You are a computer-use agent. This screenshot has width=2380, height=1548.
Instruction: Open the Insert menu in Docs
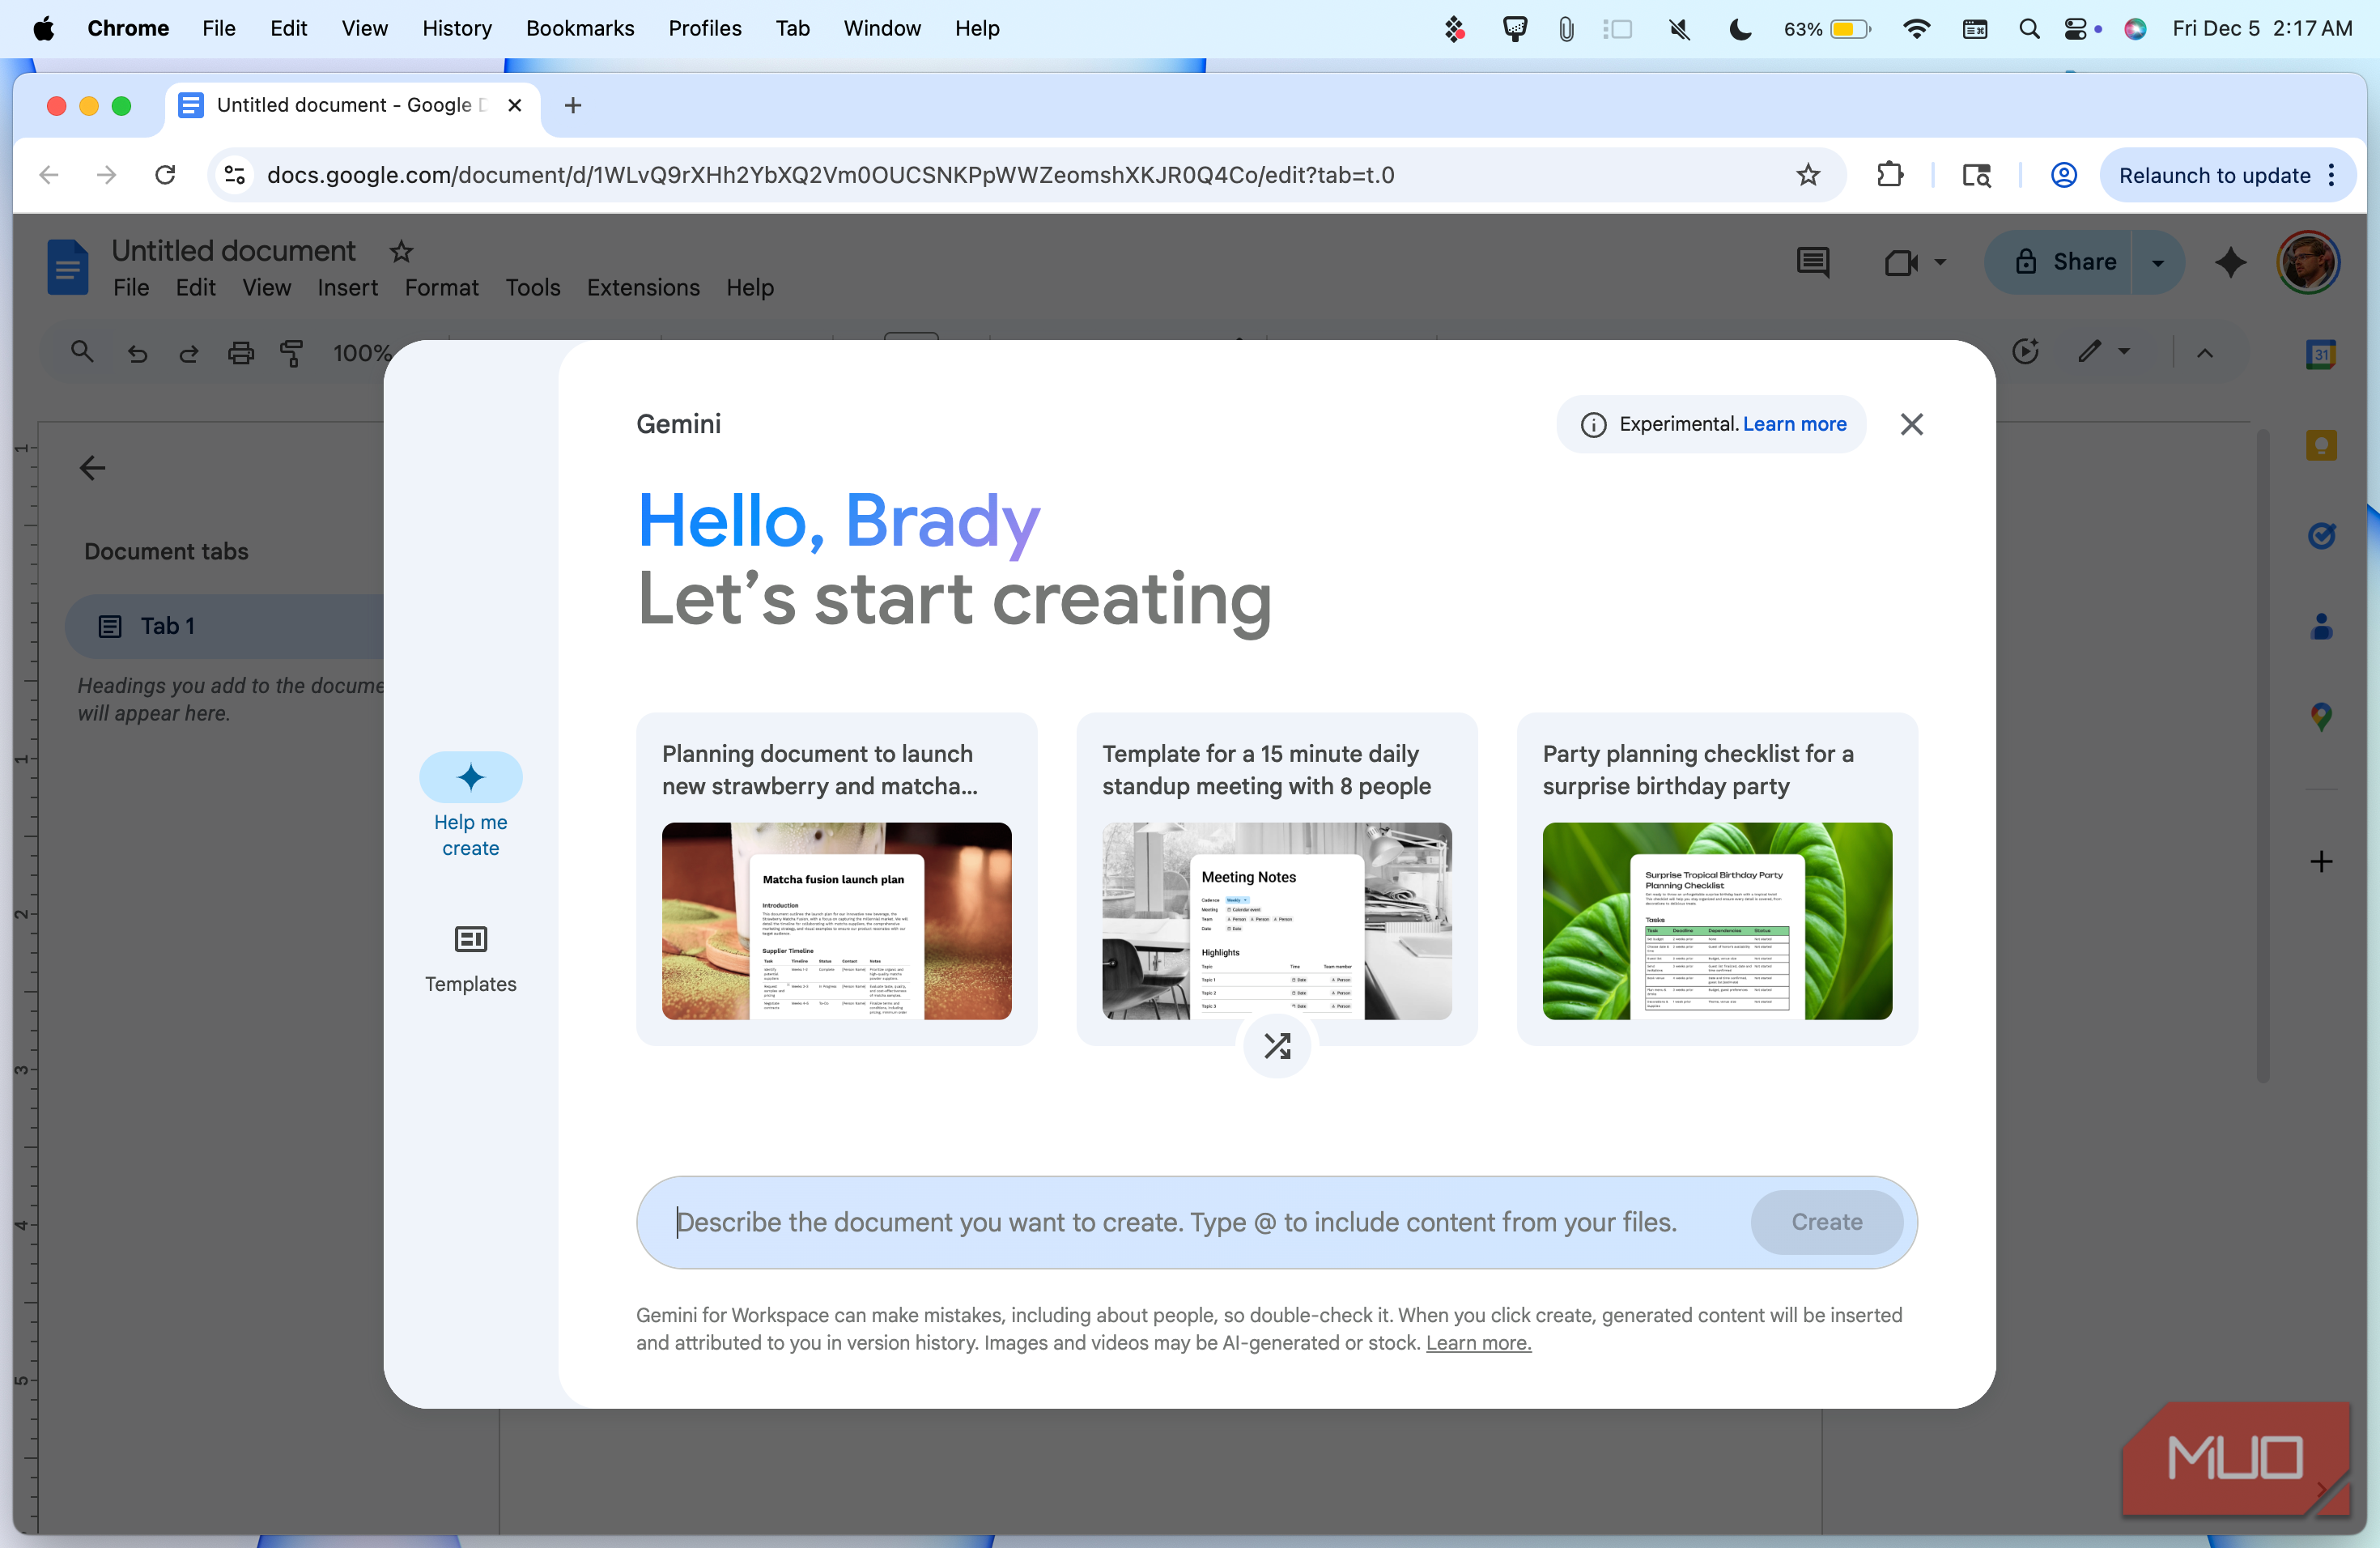coord(347,288)
